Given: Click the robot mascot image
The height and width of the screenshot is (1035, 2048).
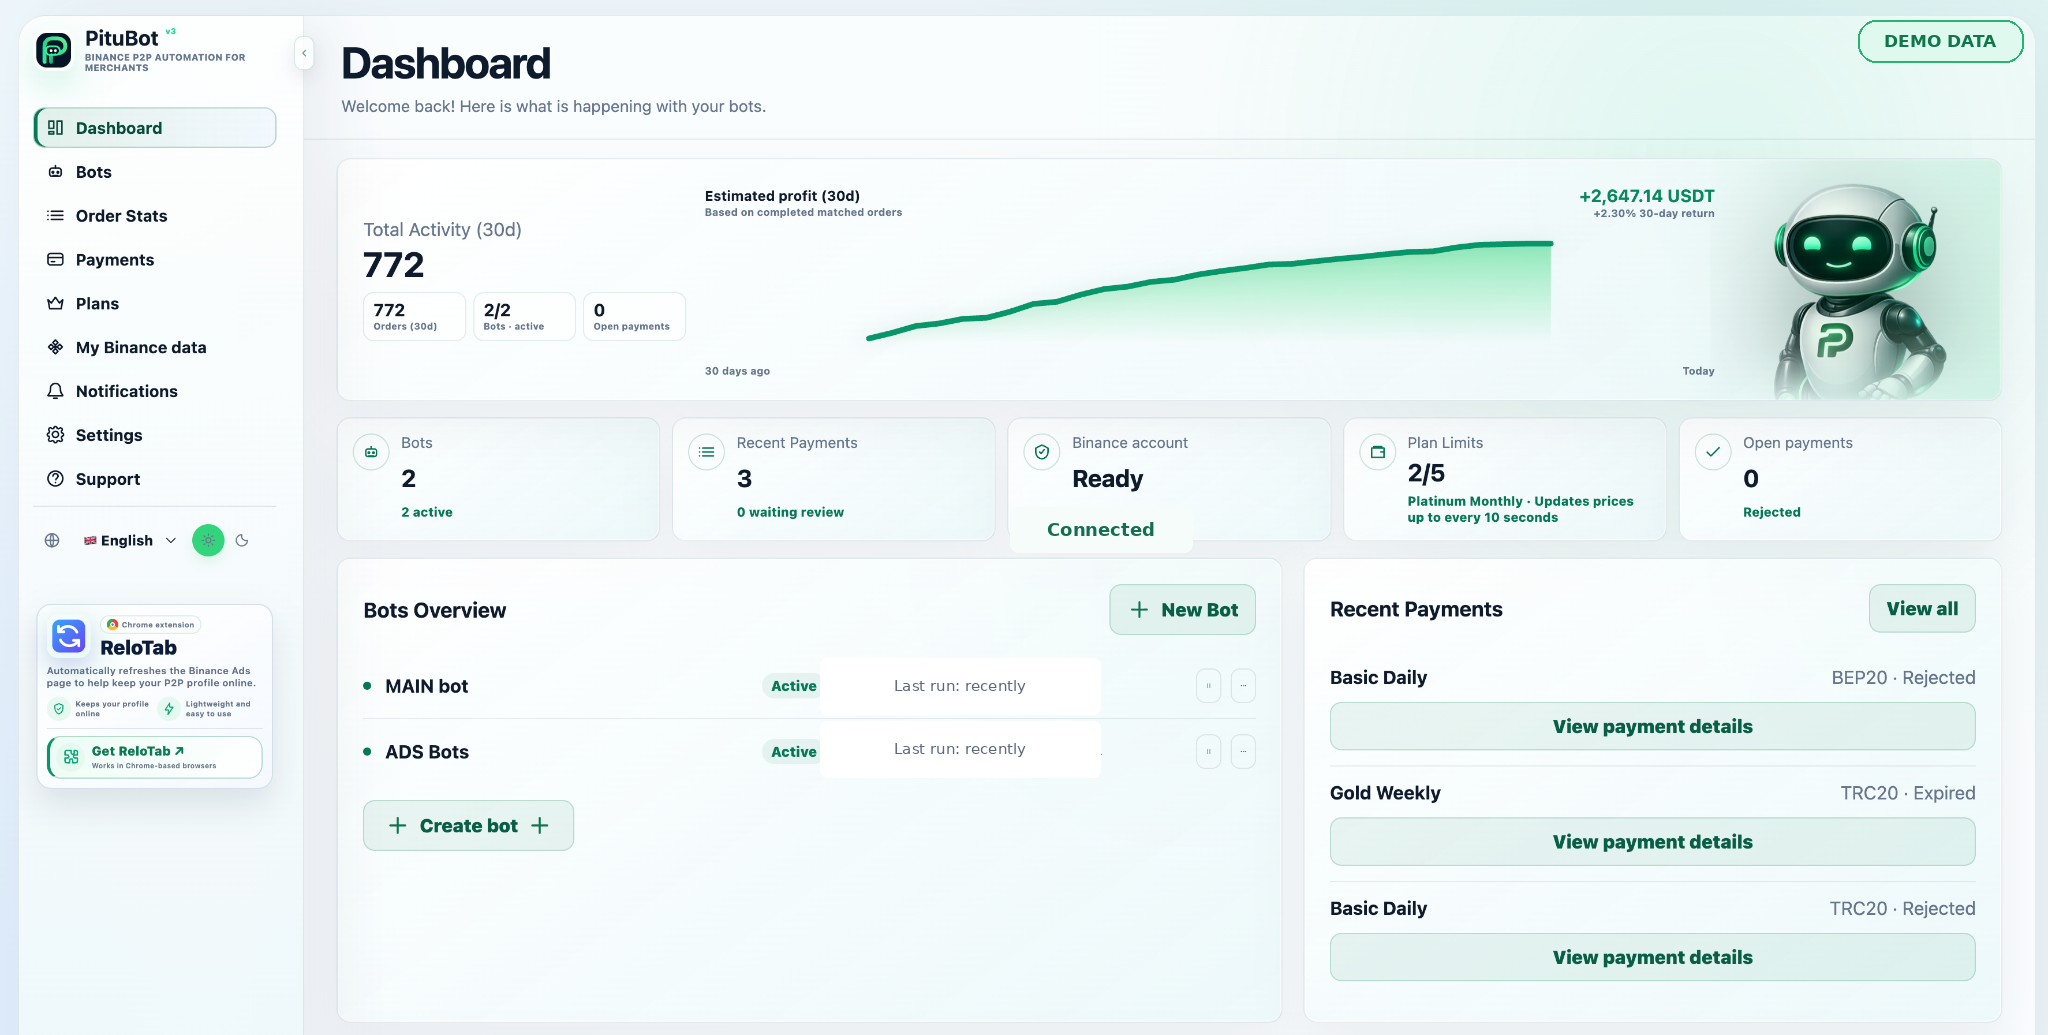Looking at the screenshot, I should tap(1858, 290).
